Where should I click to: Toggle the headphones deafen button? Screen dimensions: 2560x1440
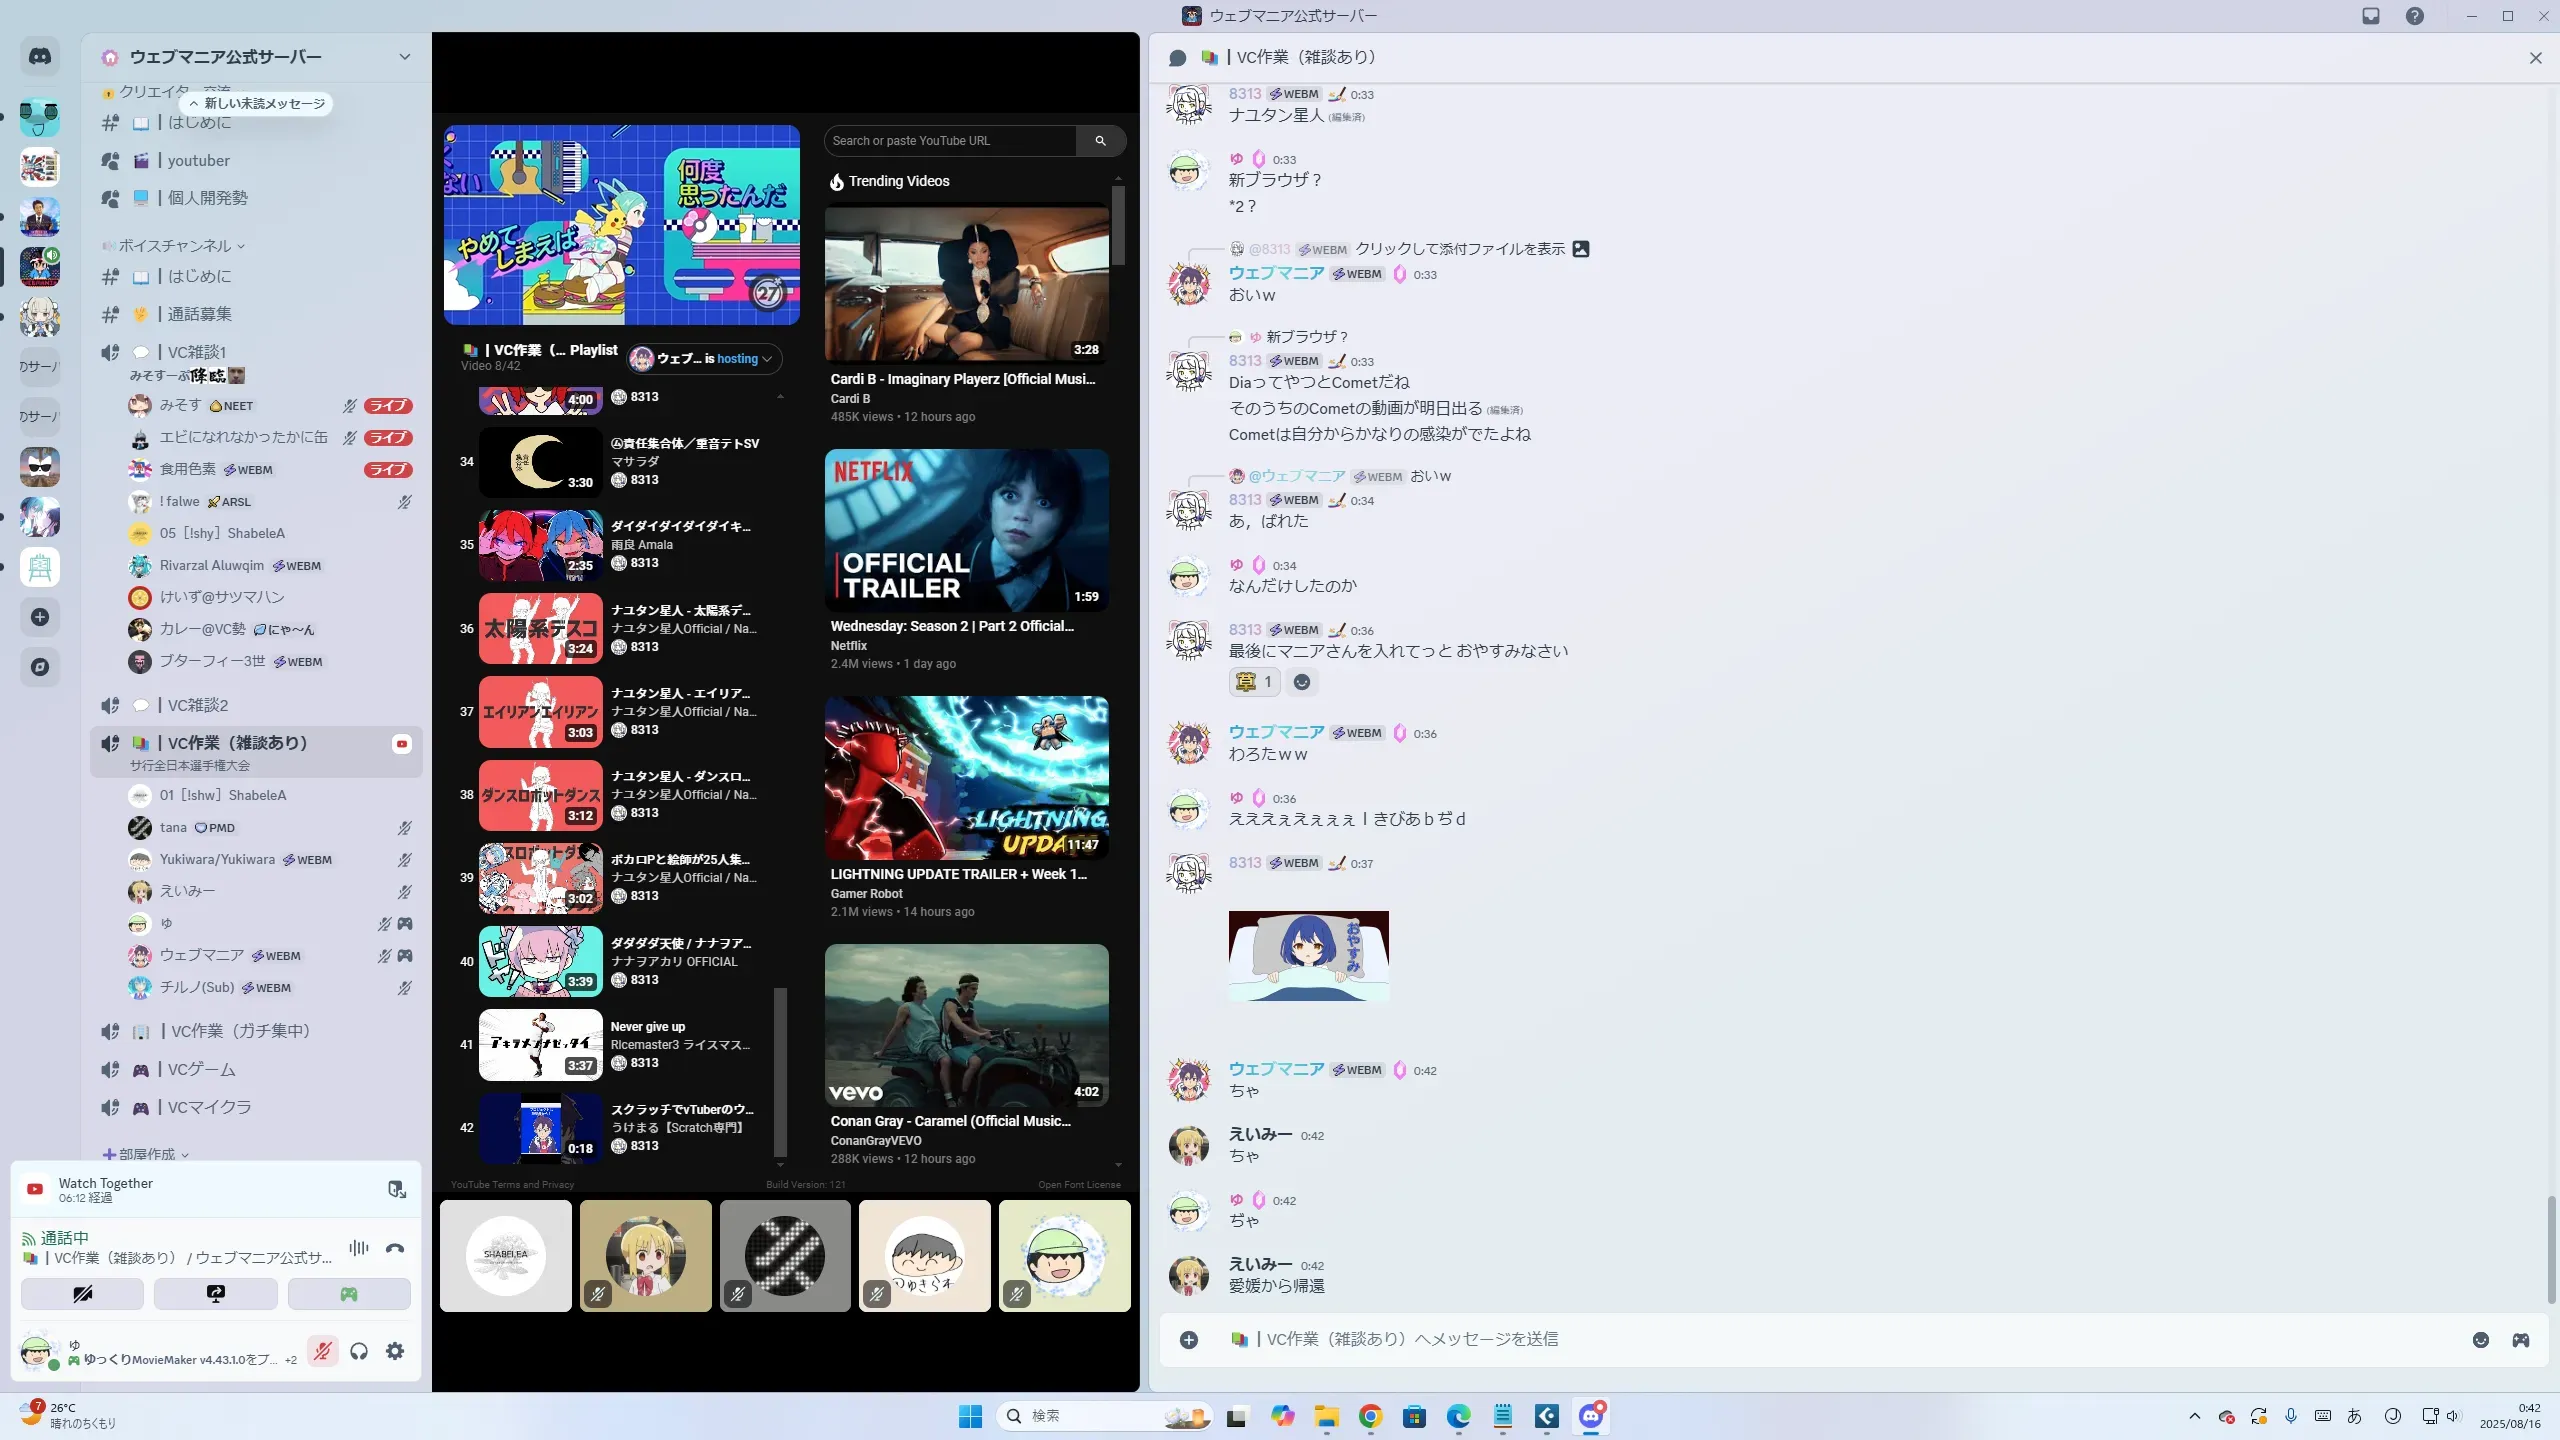pyautogui.click(x=359, y=1351)
